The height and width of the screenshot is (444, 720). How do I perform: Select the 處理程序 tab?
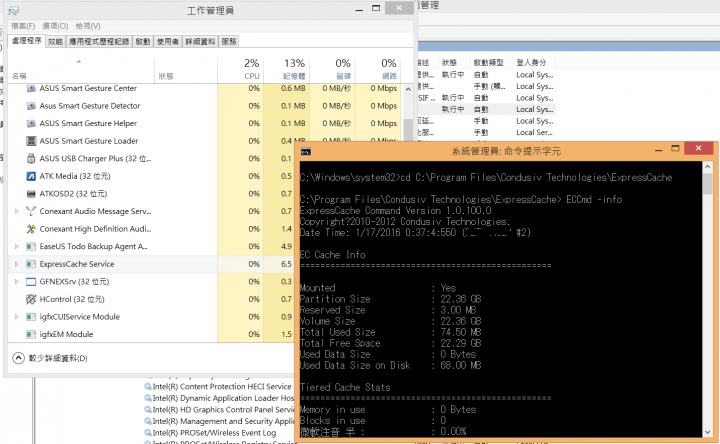point(27,41)
